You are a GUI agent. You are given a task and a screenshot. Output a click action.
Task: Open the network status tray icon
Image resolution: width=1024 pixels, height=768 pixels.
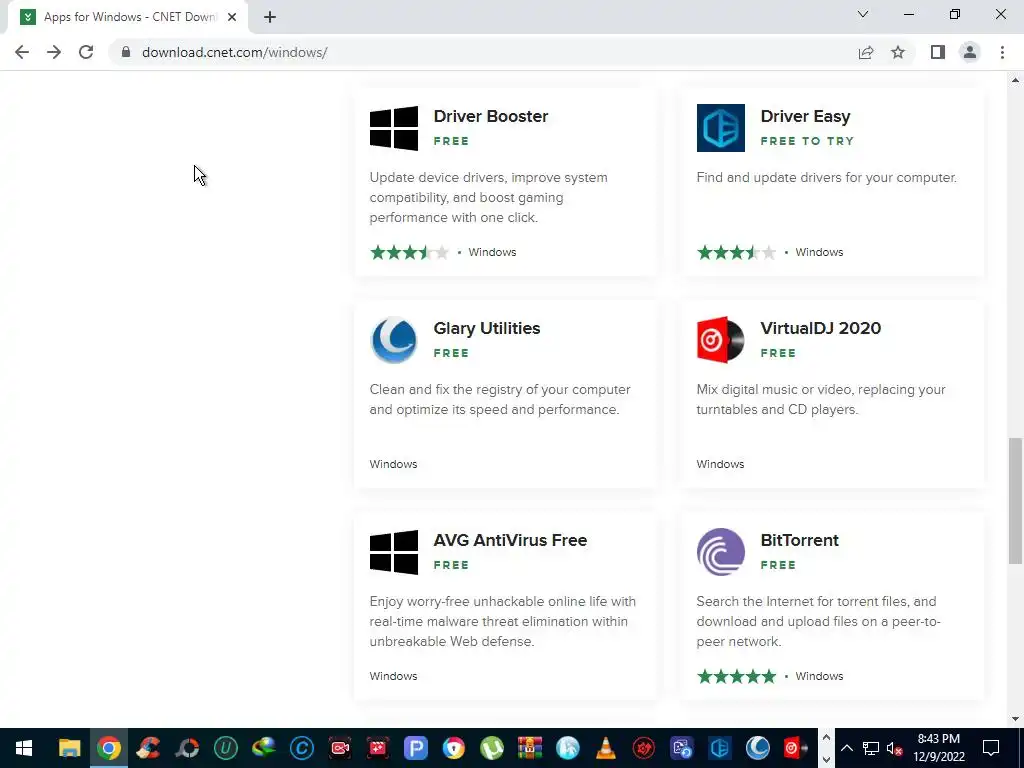[871, 748]
